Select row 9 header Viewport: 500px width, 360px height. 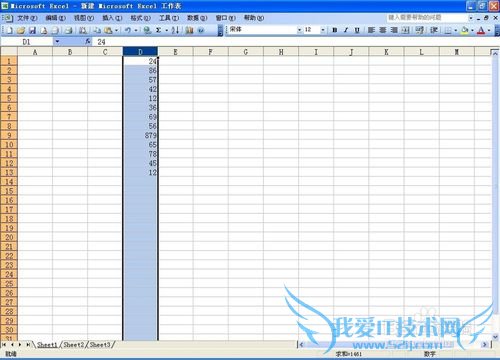[x=9, y=135]
